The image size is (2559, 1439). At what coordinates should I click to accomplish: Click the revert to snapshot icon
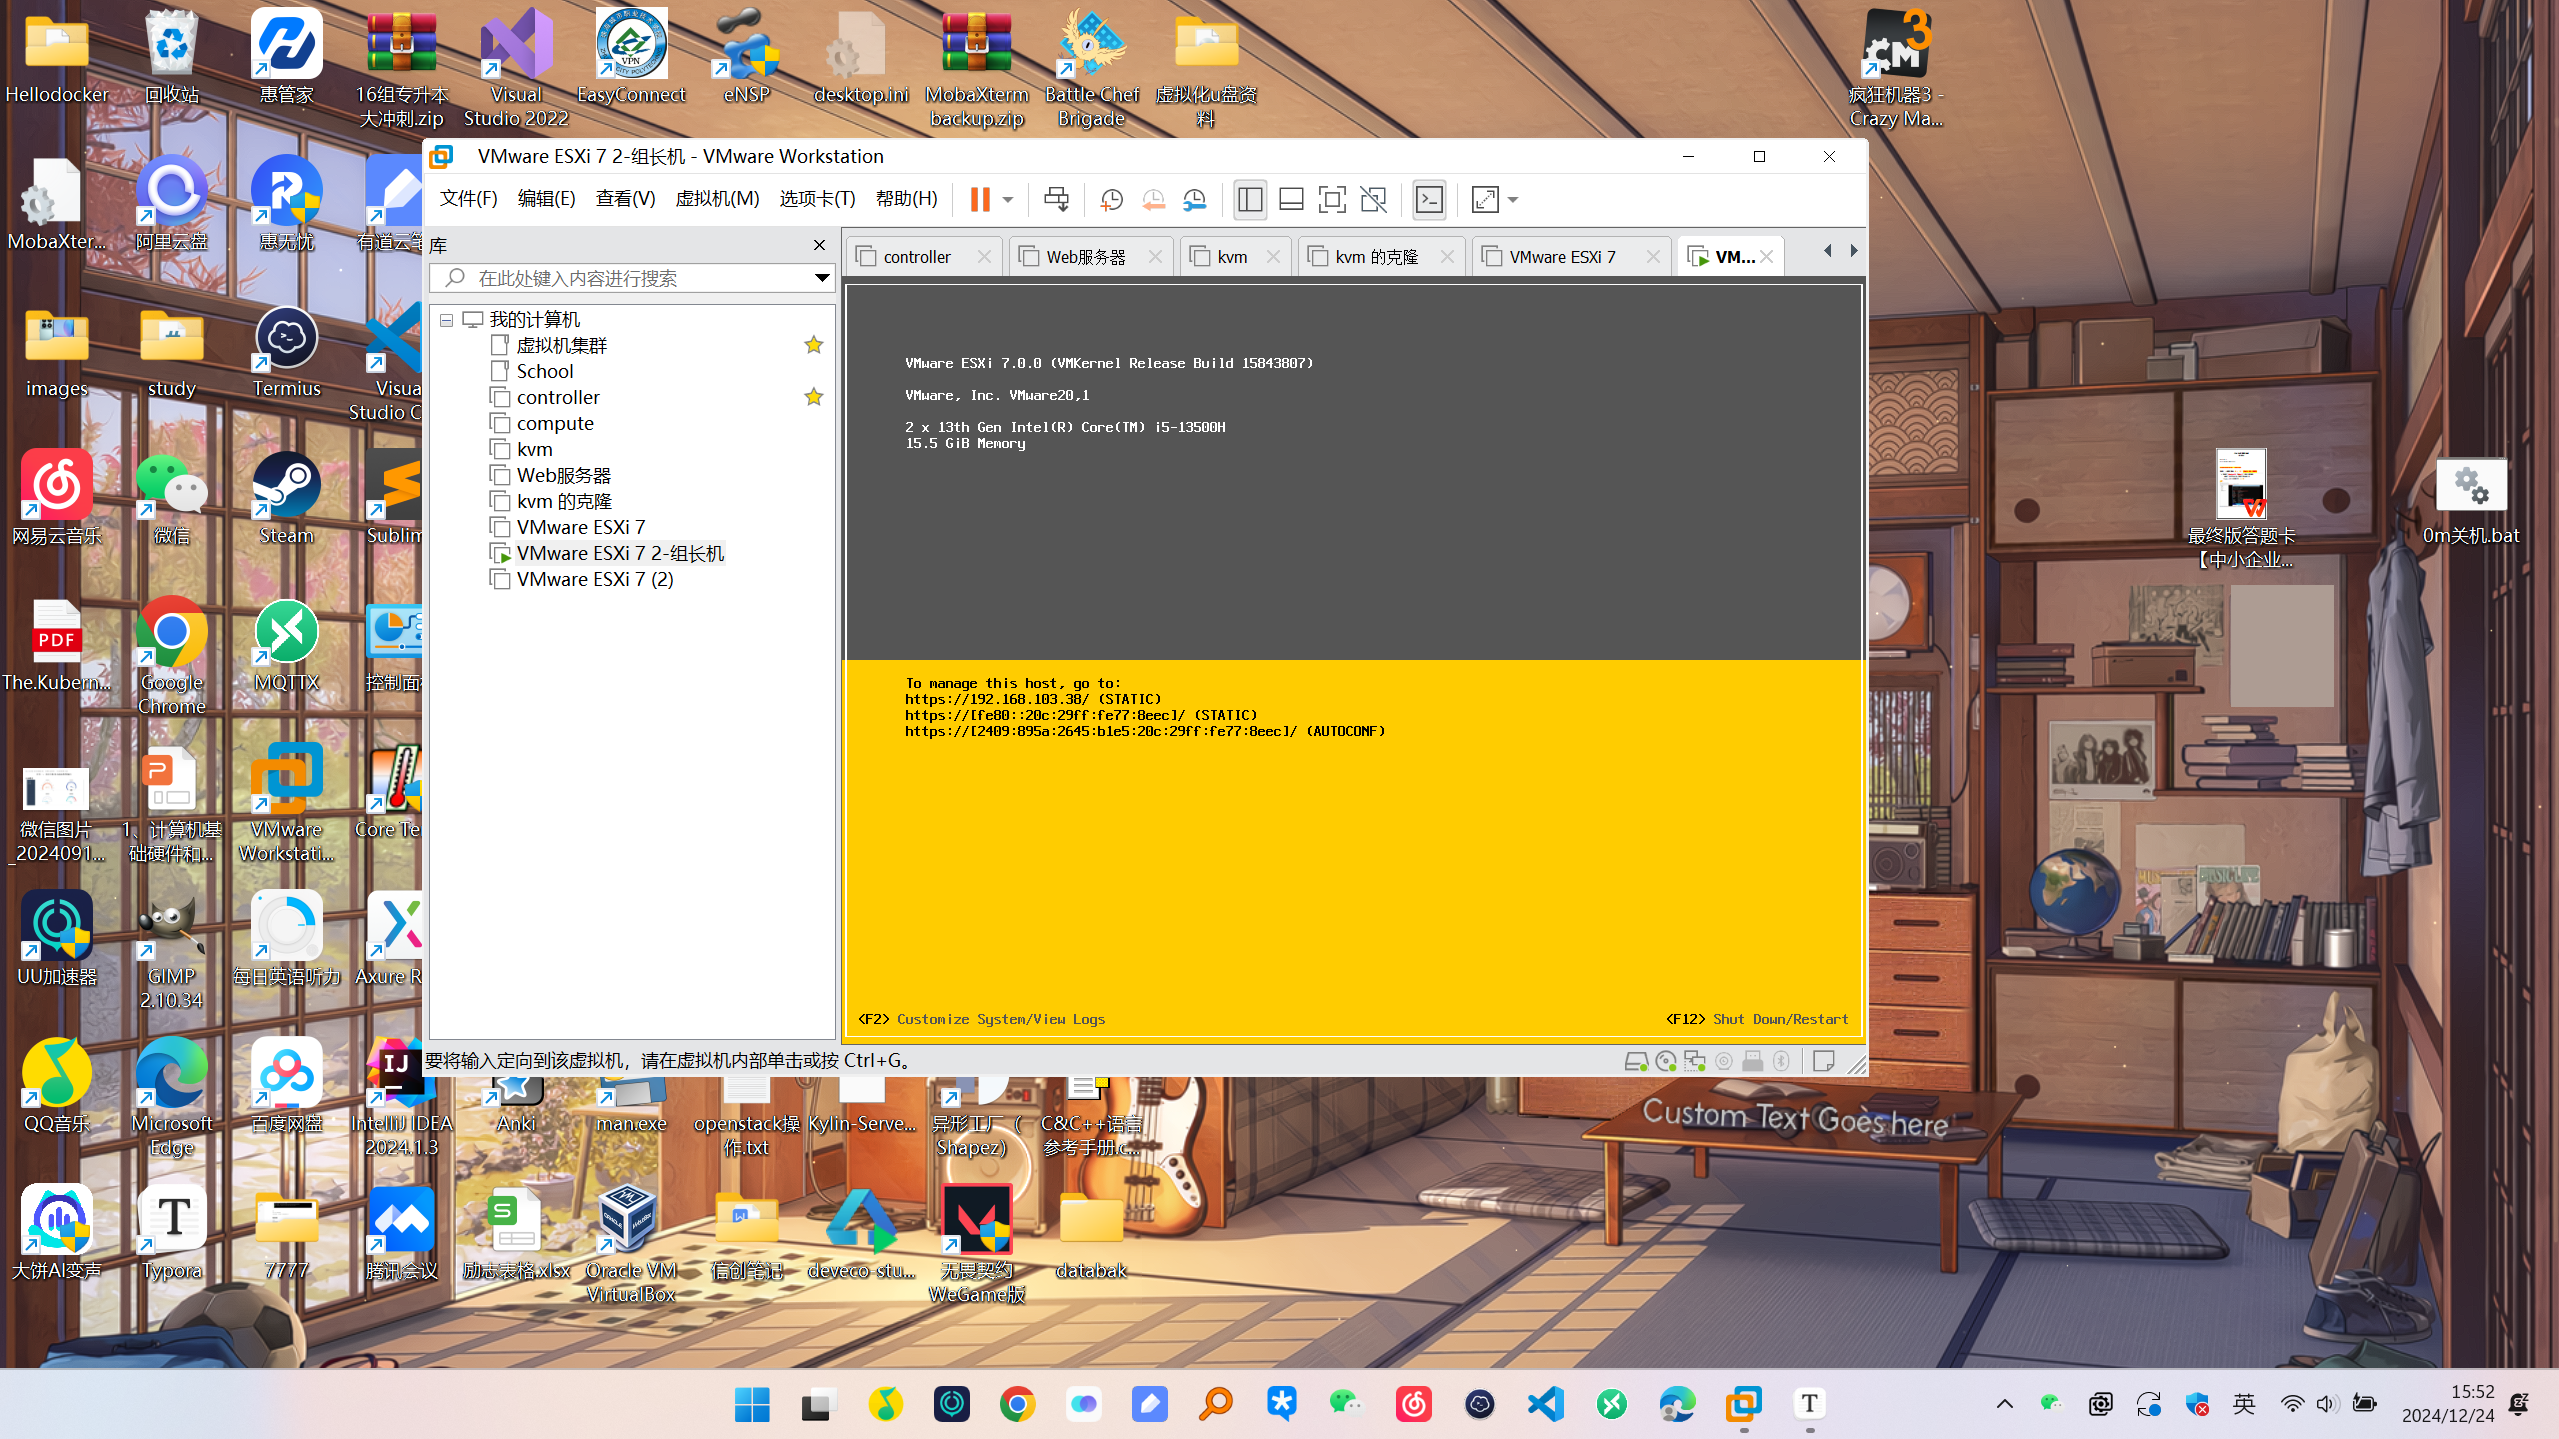coord(1153,200)
